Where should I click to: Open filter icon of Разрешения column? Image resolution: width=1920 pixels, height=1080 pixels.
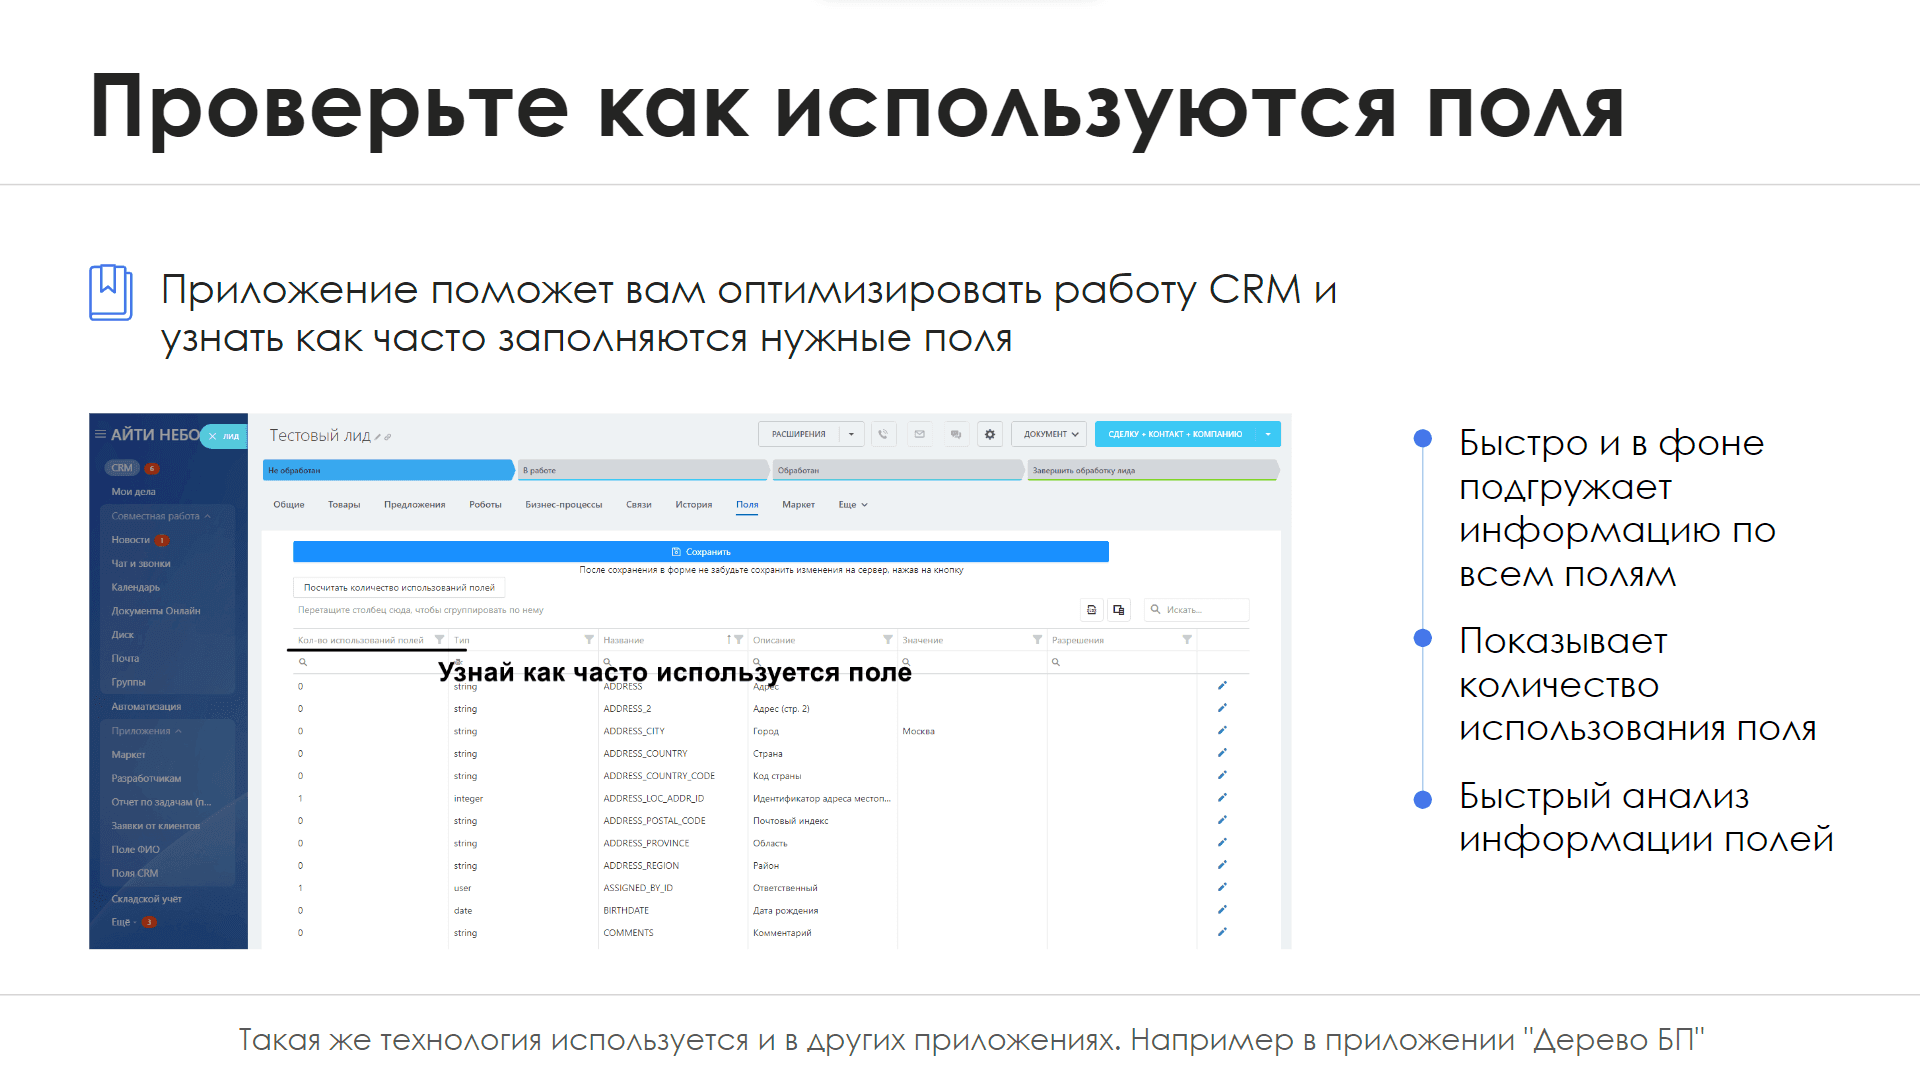pos(1187,640)
